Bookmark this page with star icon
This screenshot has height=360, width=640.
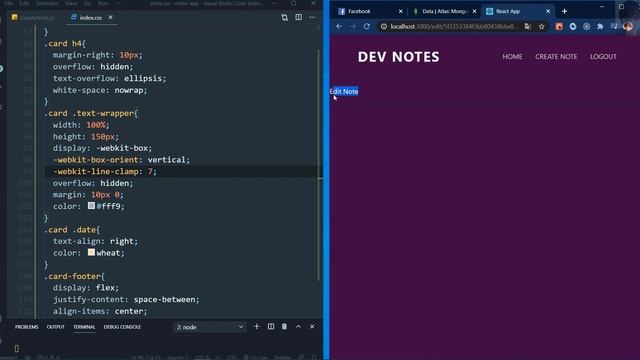pyautogui.click(x=542, y=27)
